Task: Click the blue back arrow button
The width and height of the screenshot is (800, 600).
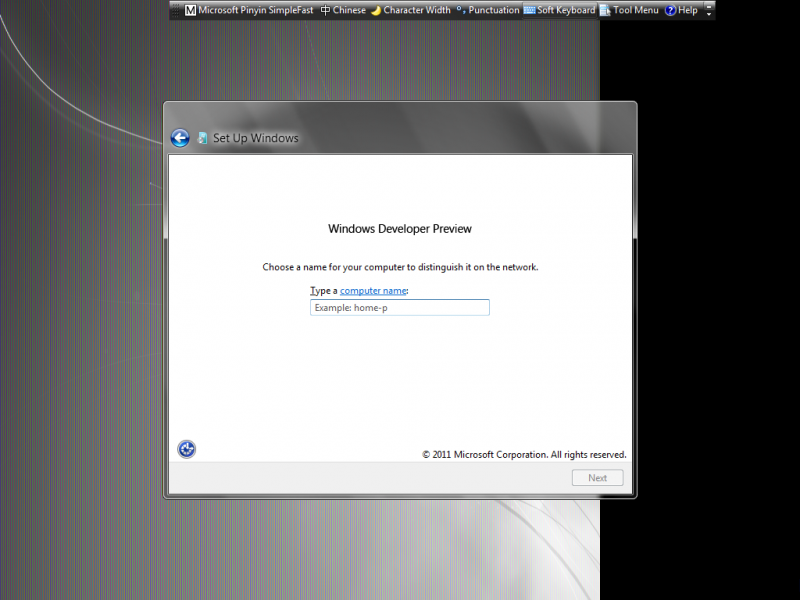Action: (x=180, y=138)
